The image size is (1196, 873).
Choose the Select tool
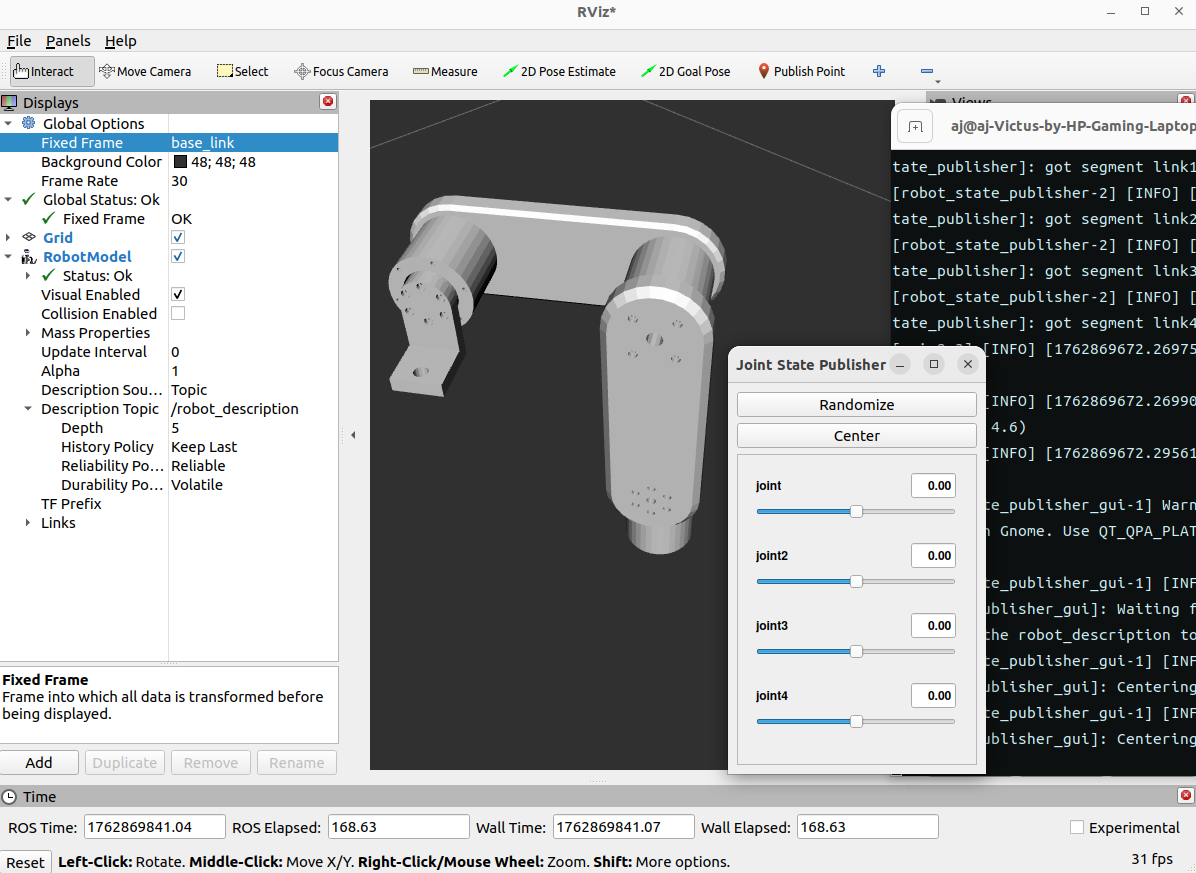click(243, 71)
